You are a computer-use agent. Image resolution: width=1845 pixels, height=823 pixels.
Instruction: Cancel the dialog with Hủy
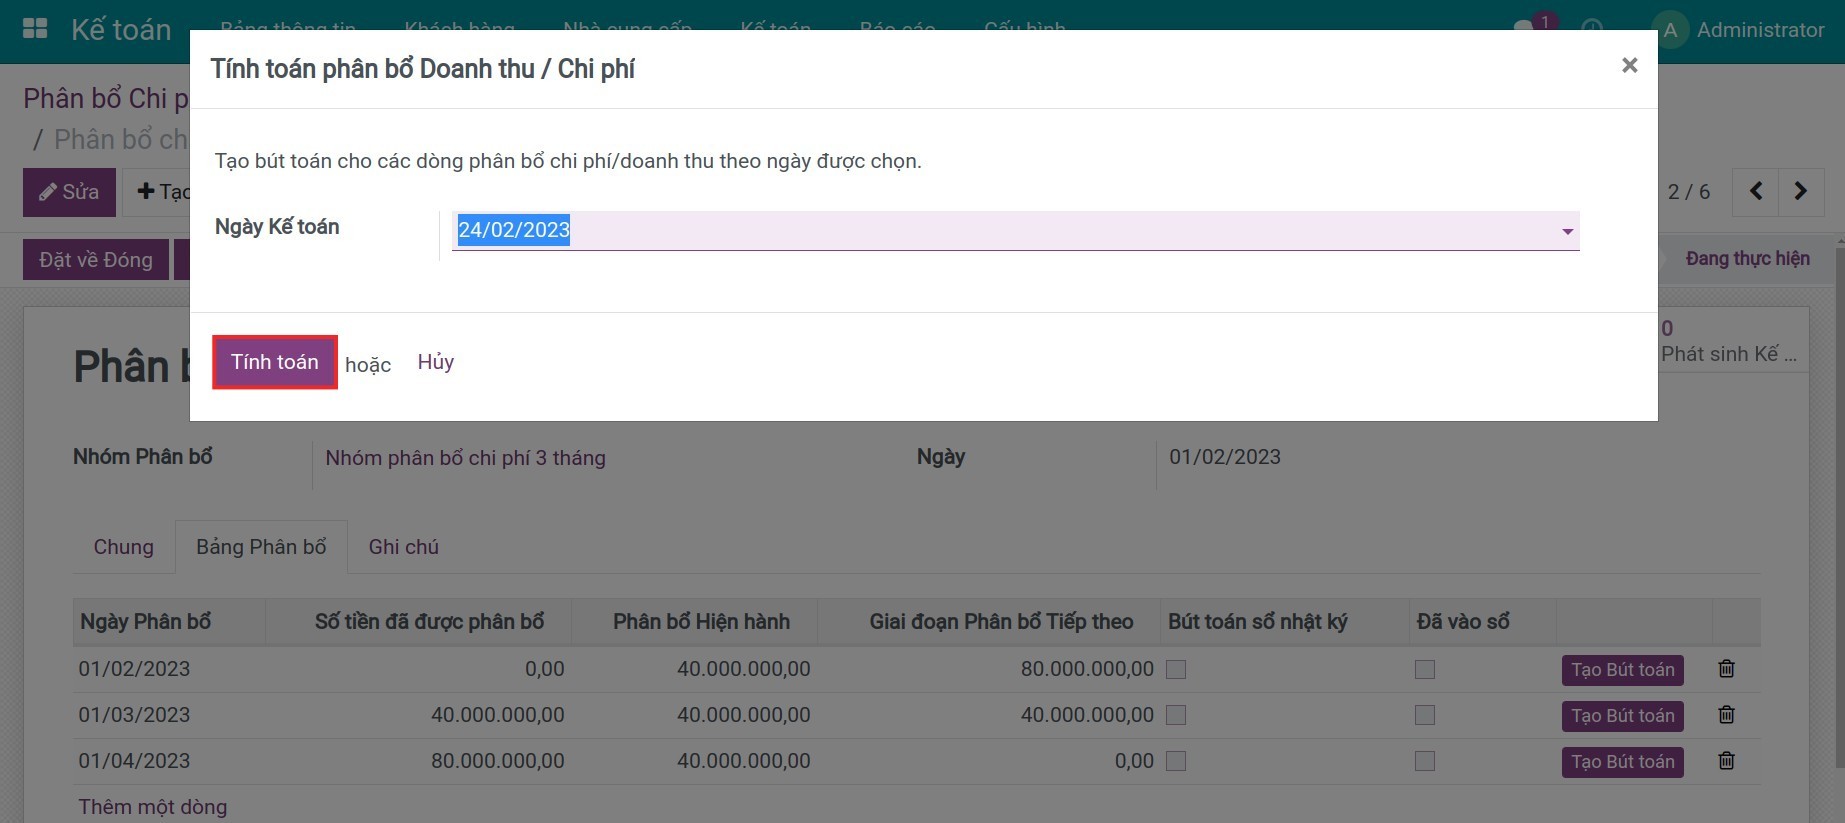click(x=435, y=362)
